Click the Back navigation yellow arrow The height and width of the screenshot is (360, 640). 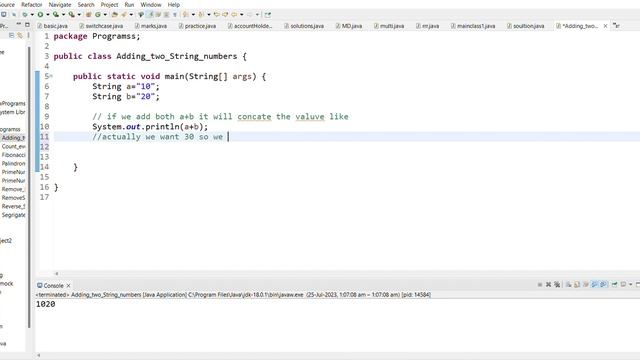click(234, 15)
